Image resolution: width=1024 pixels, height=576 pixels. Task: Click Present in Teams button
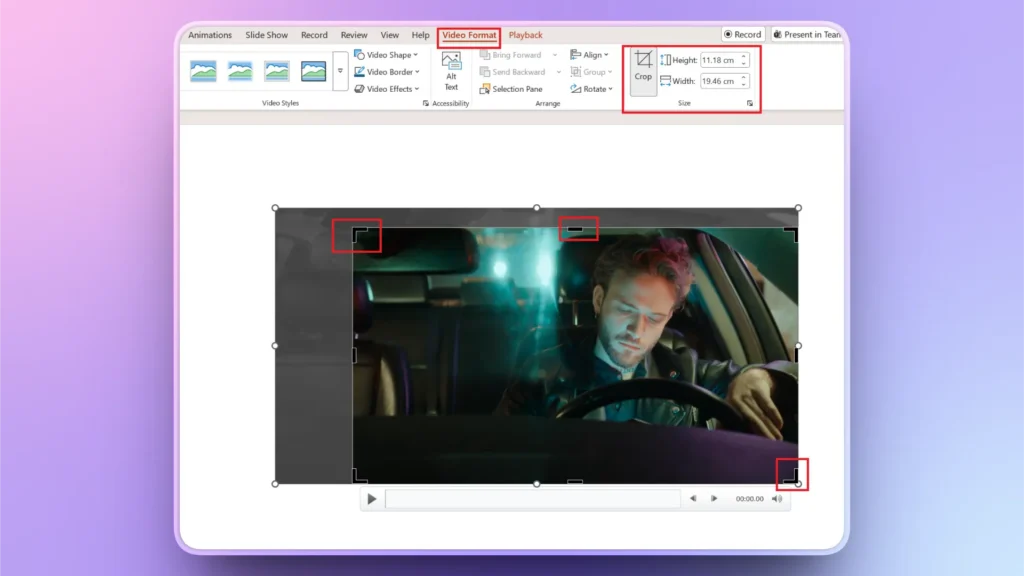807,34
